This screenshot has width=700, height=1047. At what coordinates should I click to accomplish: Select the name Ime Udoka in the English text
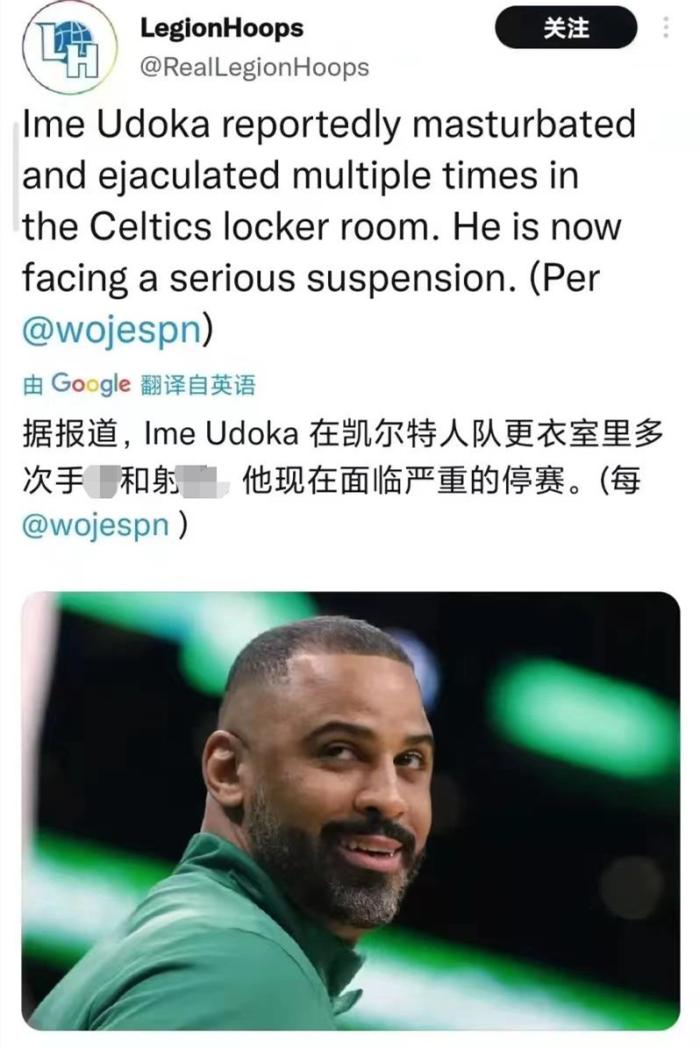coord(116,125)
